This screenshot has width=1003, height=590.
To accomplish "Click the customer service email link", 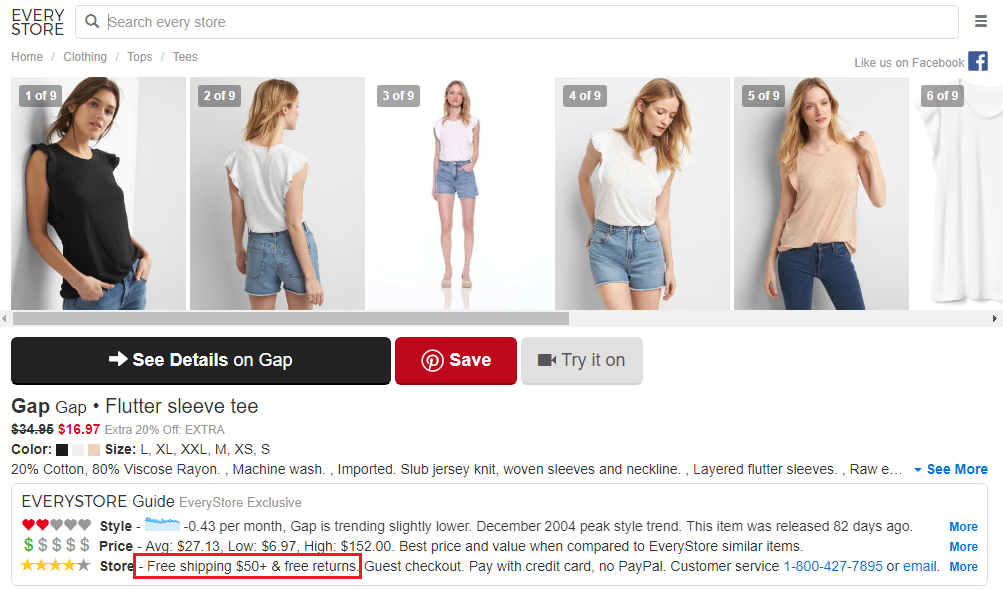I will click(920, 566).
